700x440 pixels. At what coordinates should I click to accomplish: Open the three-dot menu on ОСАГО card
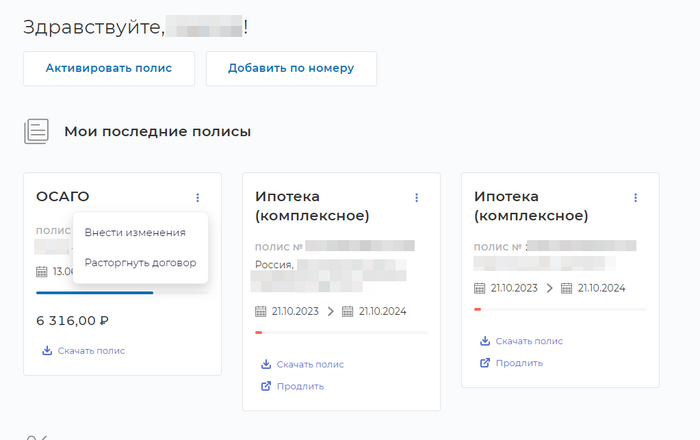tap(198, 198)
